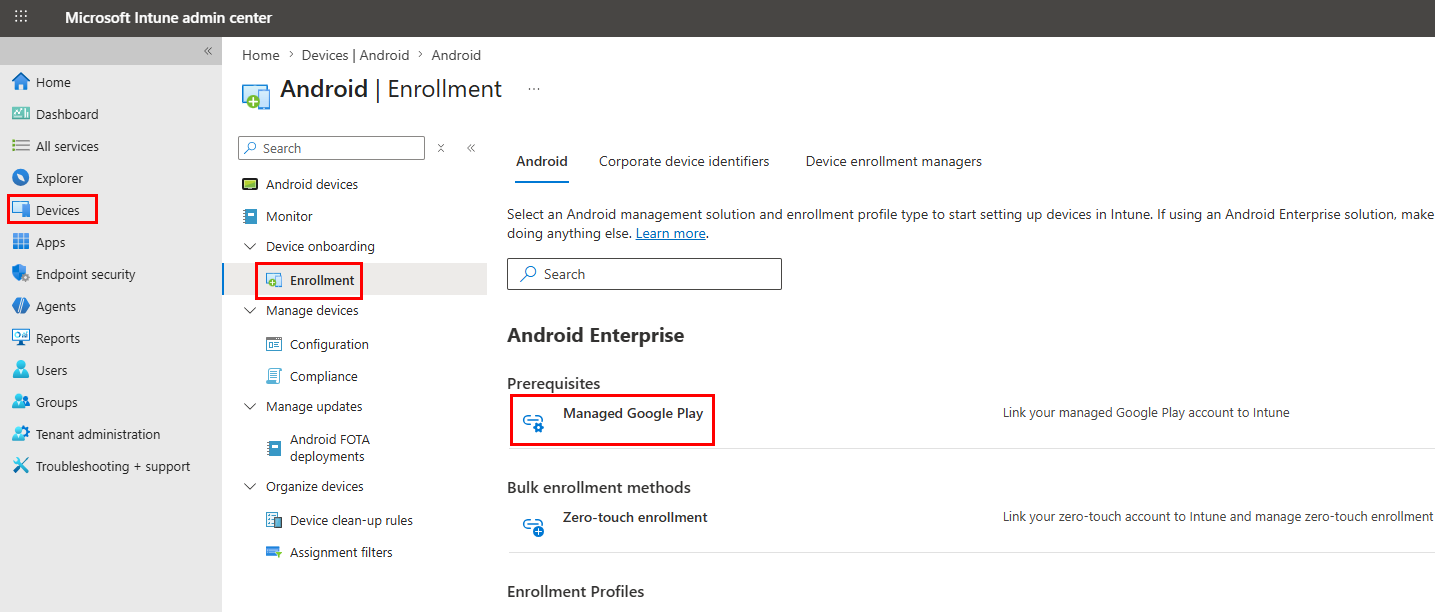This screenshot has height=612, width=1435.
Task: Collapse the Manage devices section
Action: [250, 310]
